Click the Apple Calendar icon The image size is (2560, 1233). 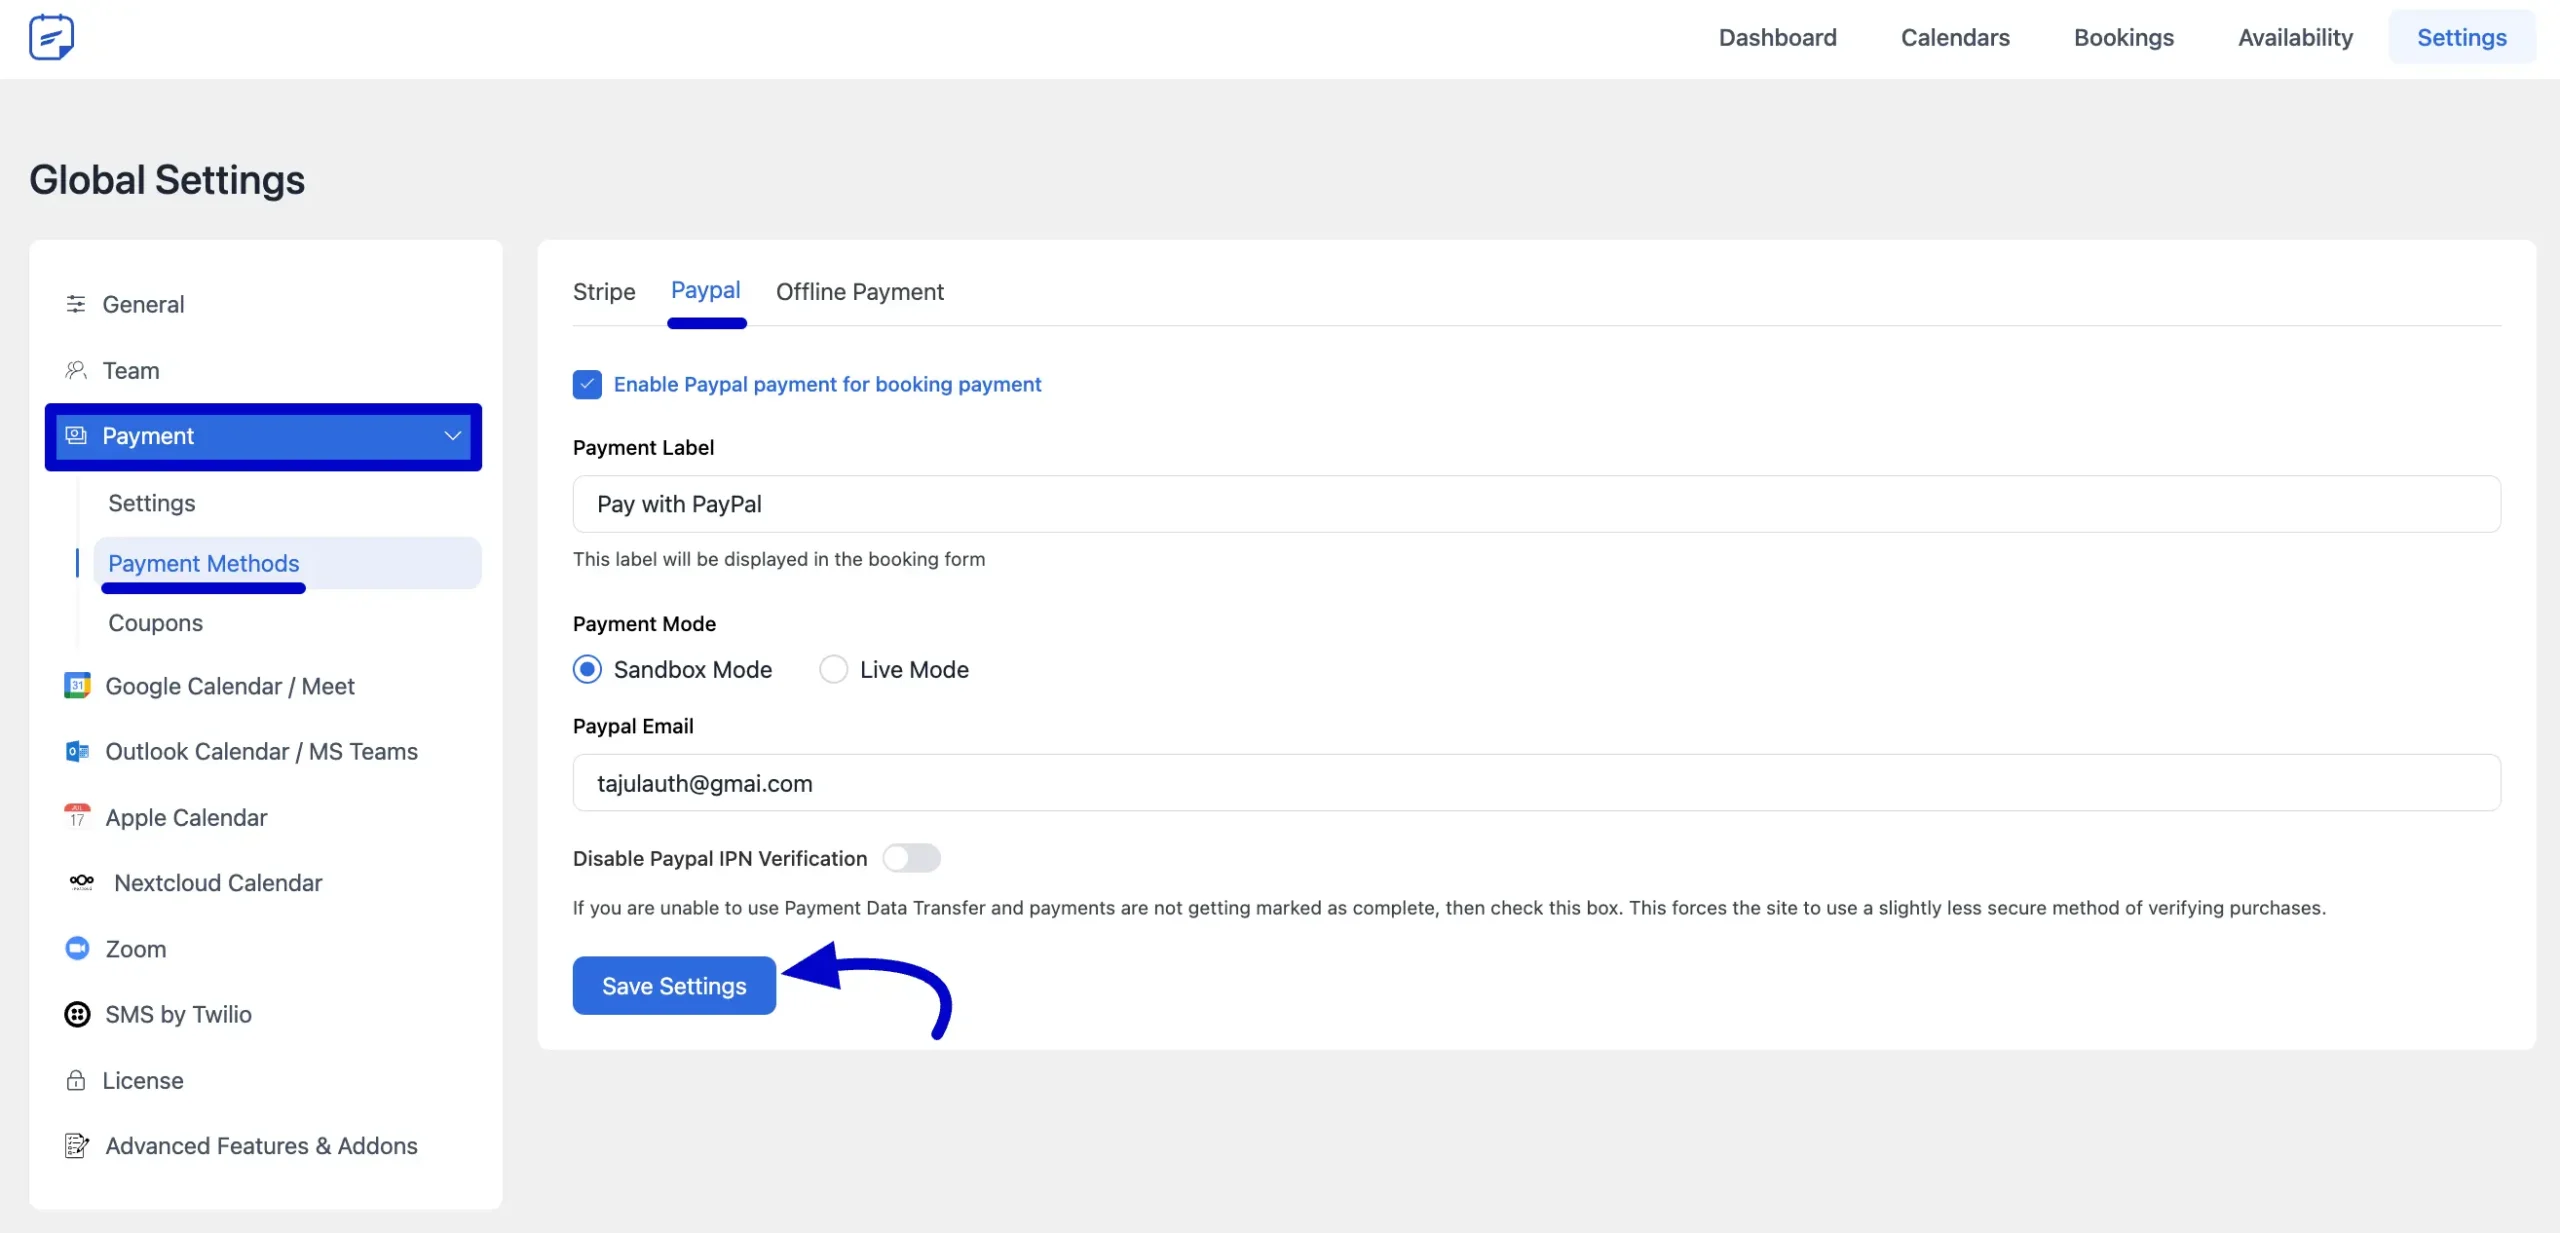(77, 816)
